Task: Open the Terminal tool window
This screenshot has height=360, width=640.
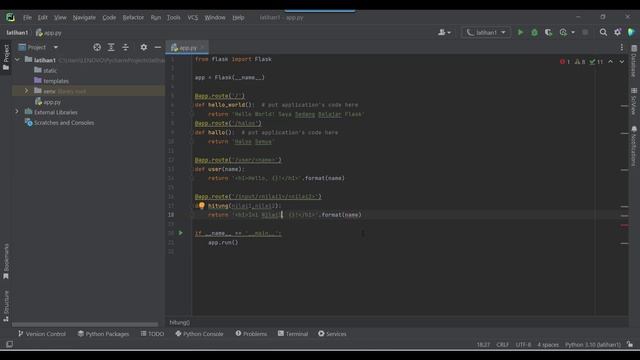Action: pos(293,334)
